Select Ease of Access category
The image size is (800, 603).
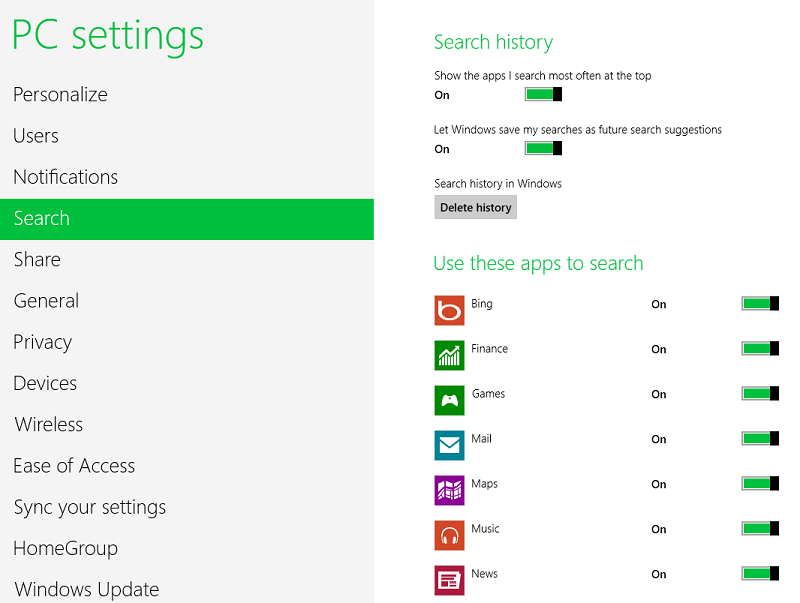pyautogui.click(x=187, y=466)
